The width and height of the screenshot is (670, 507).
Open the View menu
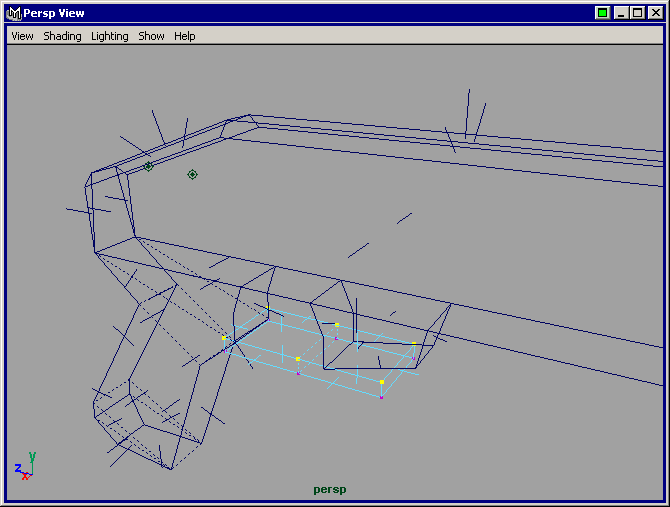(22, 36)
